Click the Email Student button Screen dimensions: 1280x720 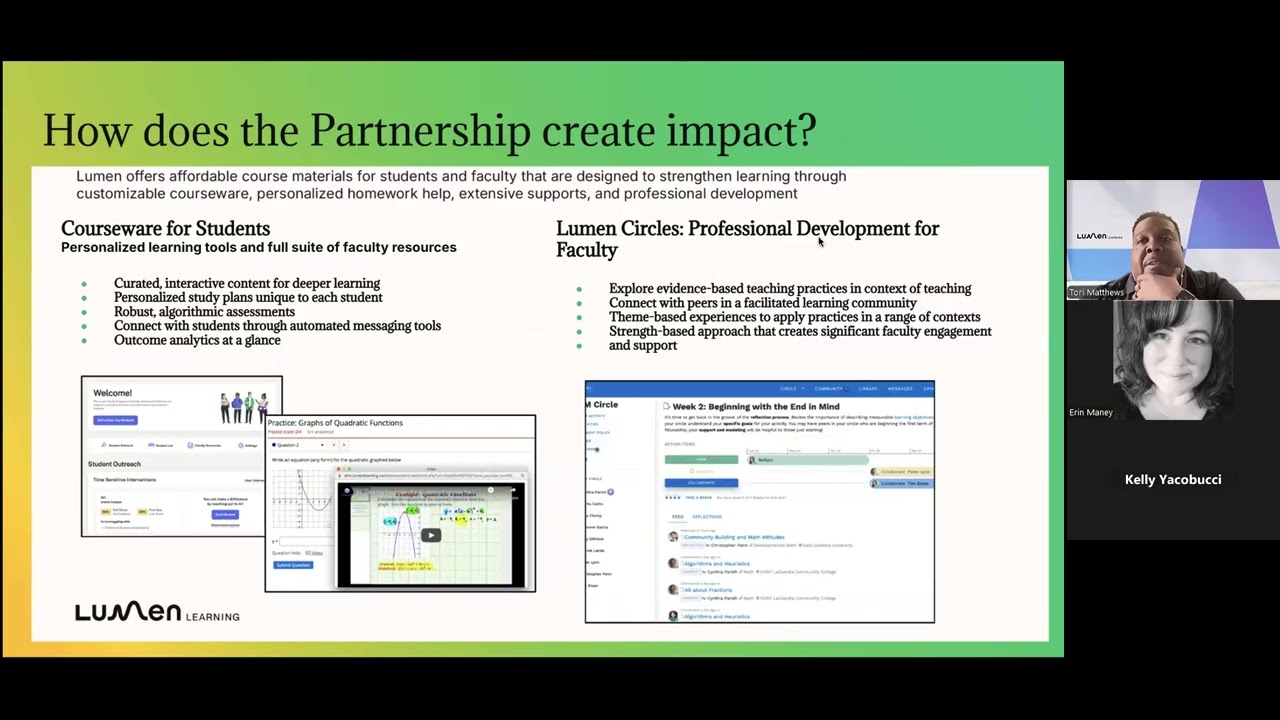click(x=225, y=515)
